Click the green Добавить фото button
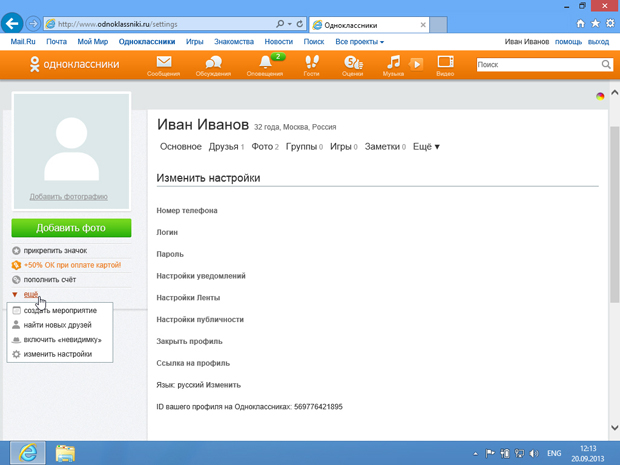This screenshot has height=465, width=620. (71, 228)
